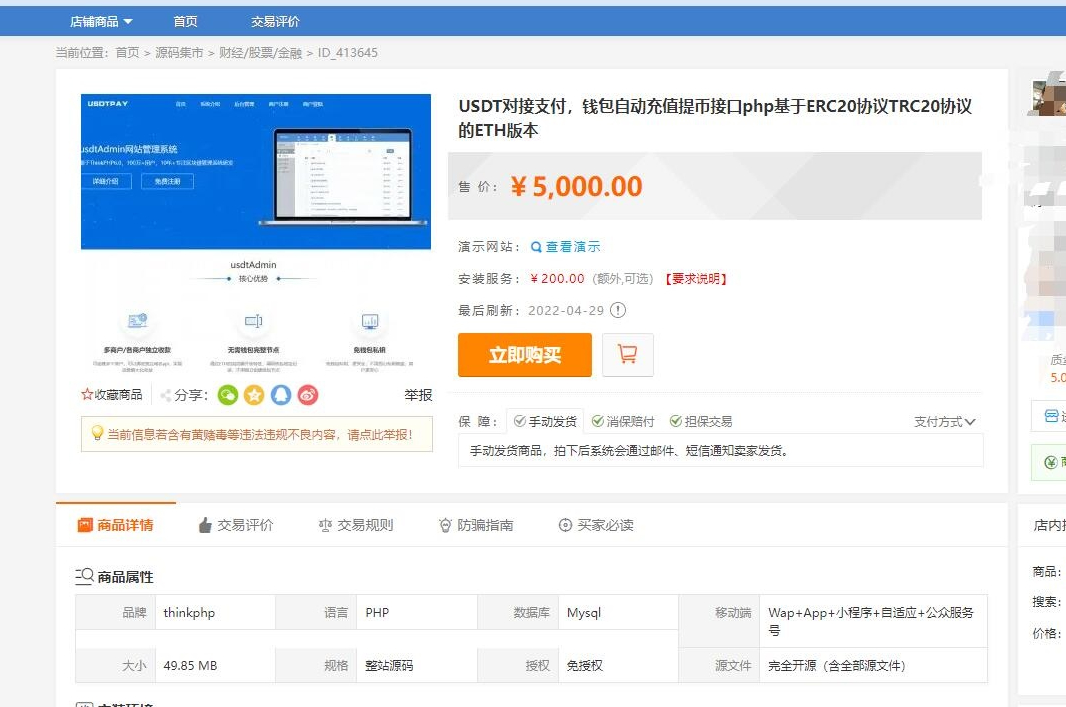The width and height of the screenshot is (1066, 707).
Task: Click the ID_413645 breadcrumb text
Action: tap(347, 52)
